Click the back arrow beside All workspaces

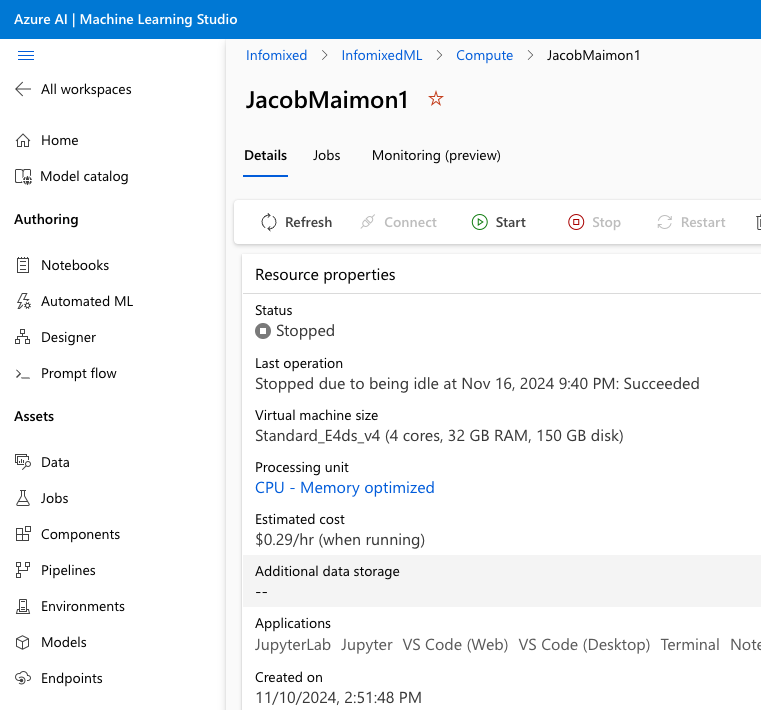(23, 89)
